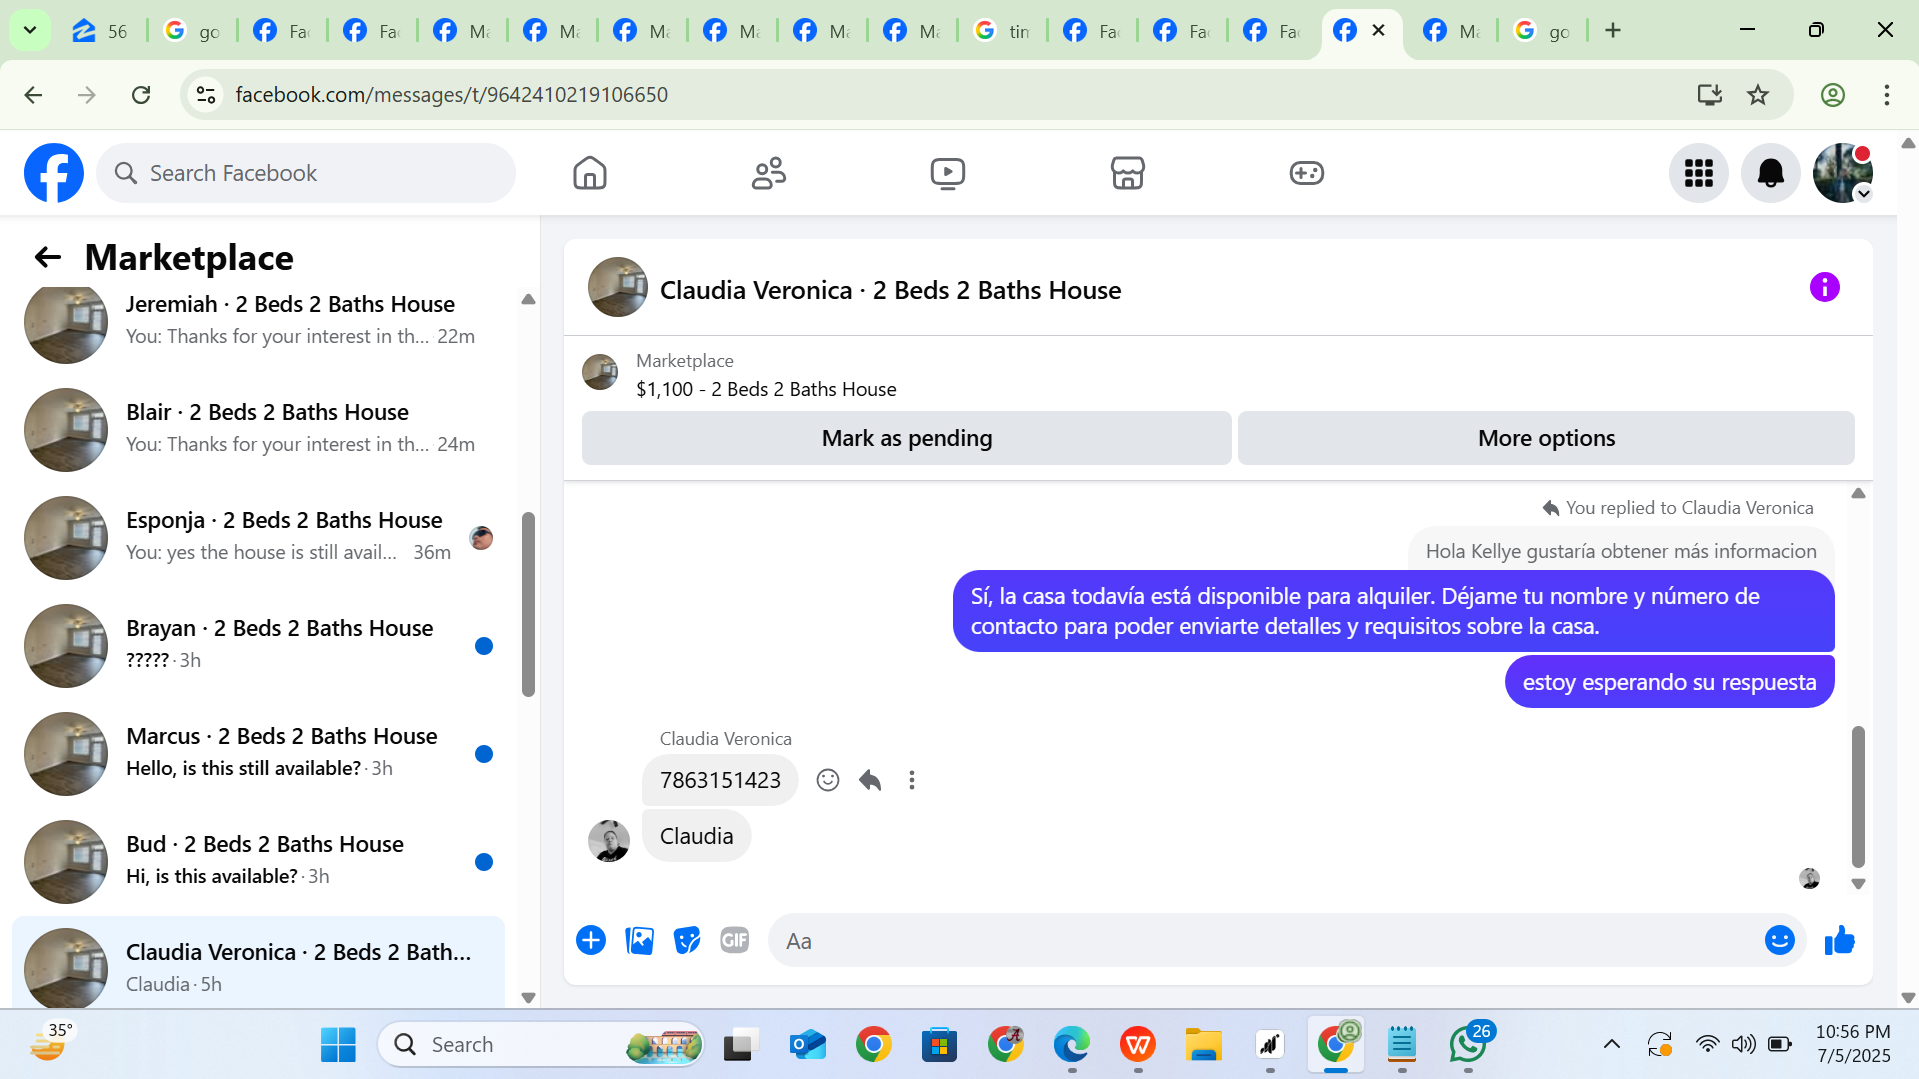The image size is (1919, 1079).
Task: Click Mark as pending button
Action: (906, 438)
